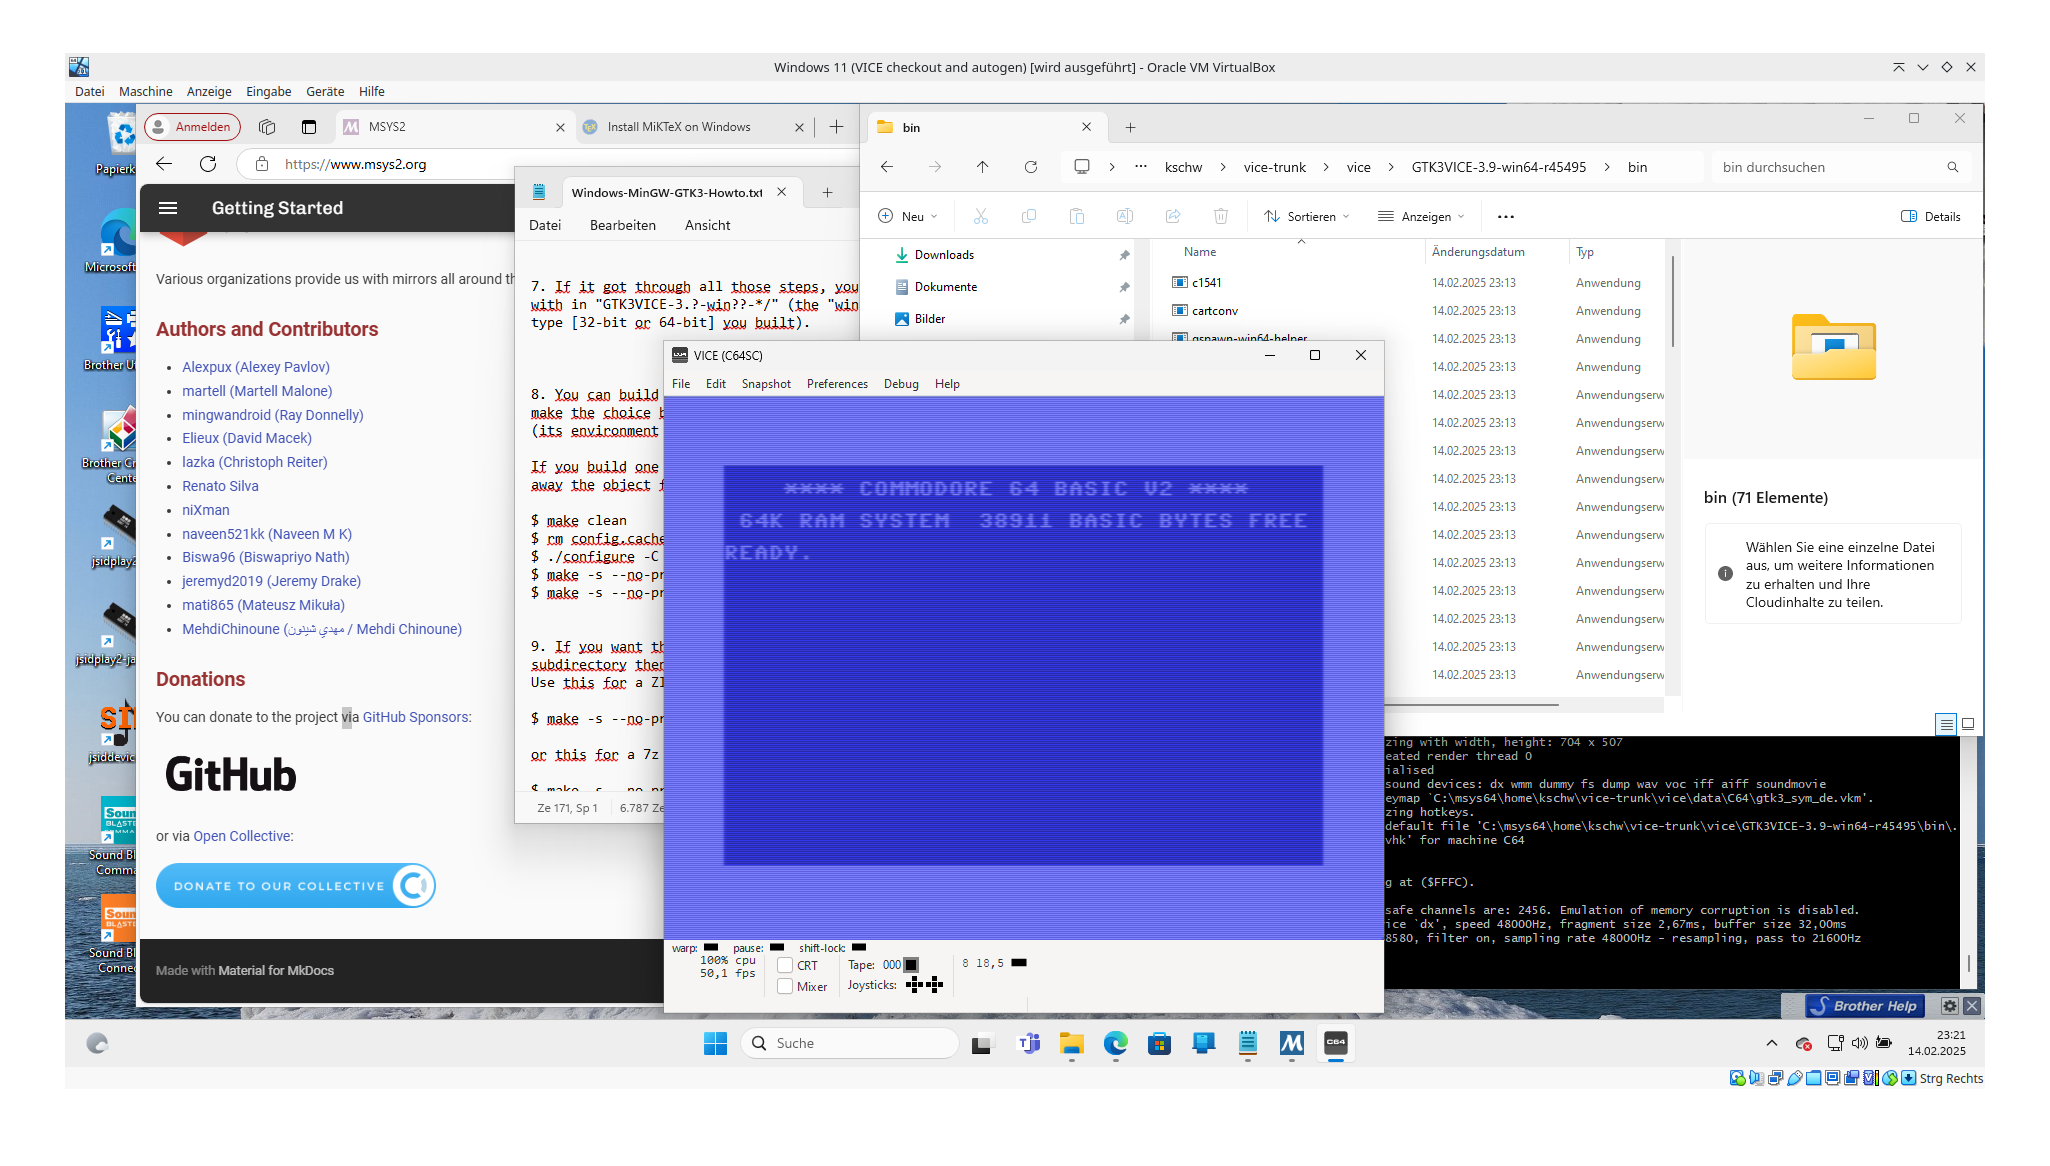Go back in the browser
This screenshot has width=2050, height=1166.
(x=164, y=164)
